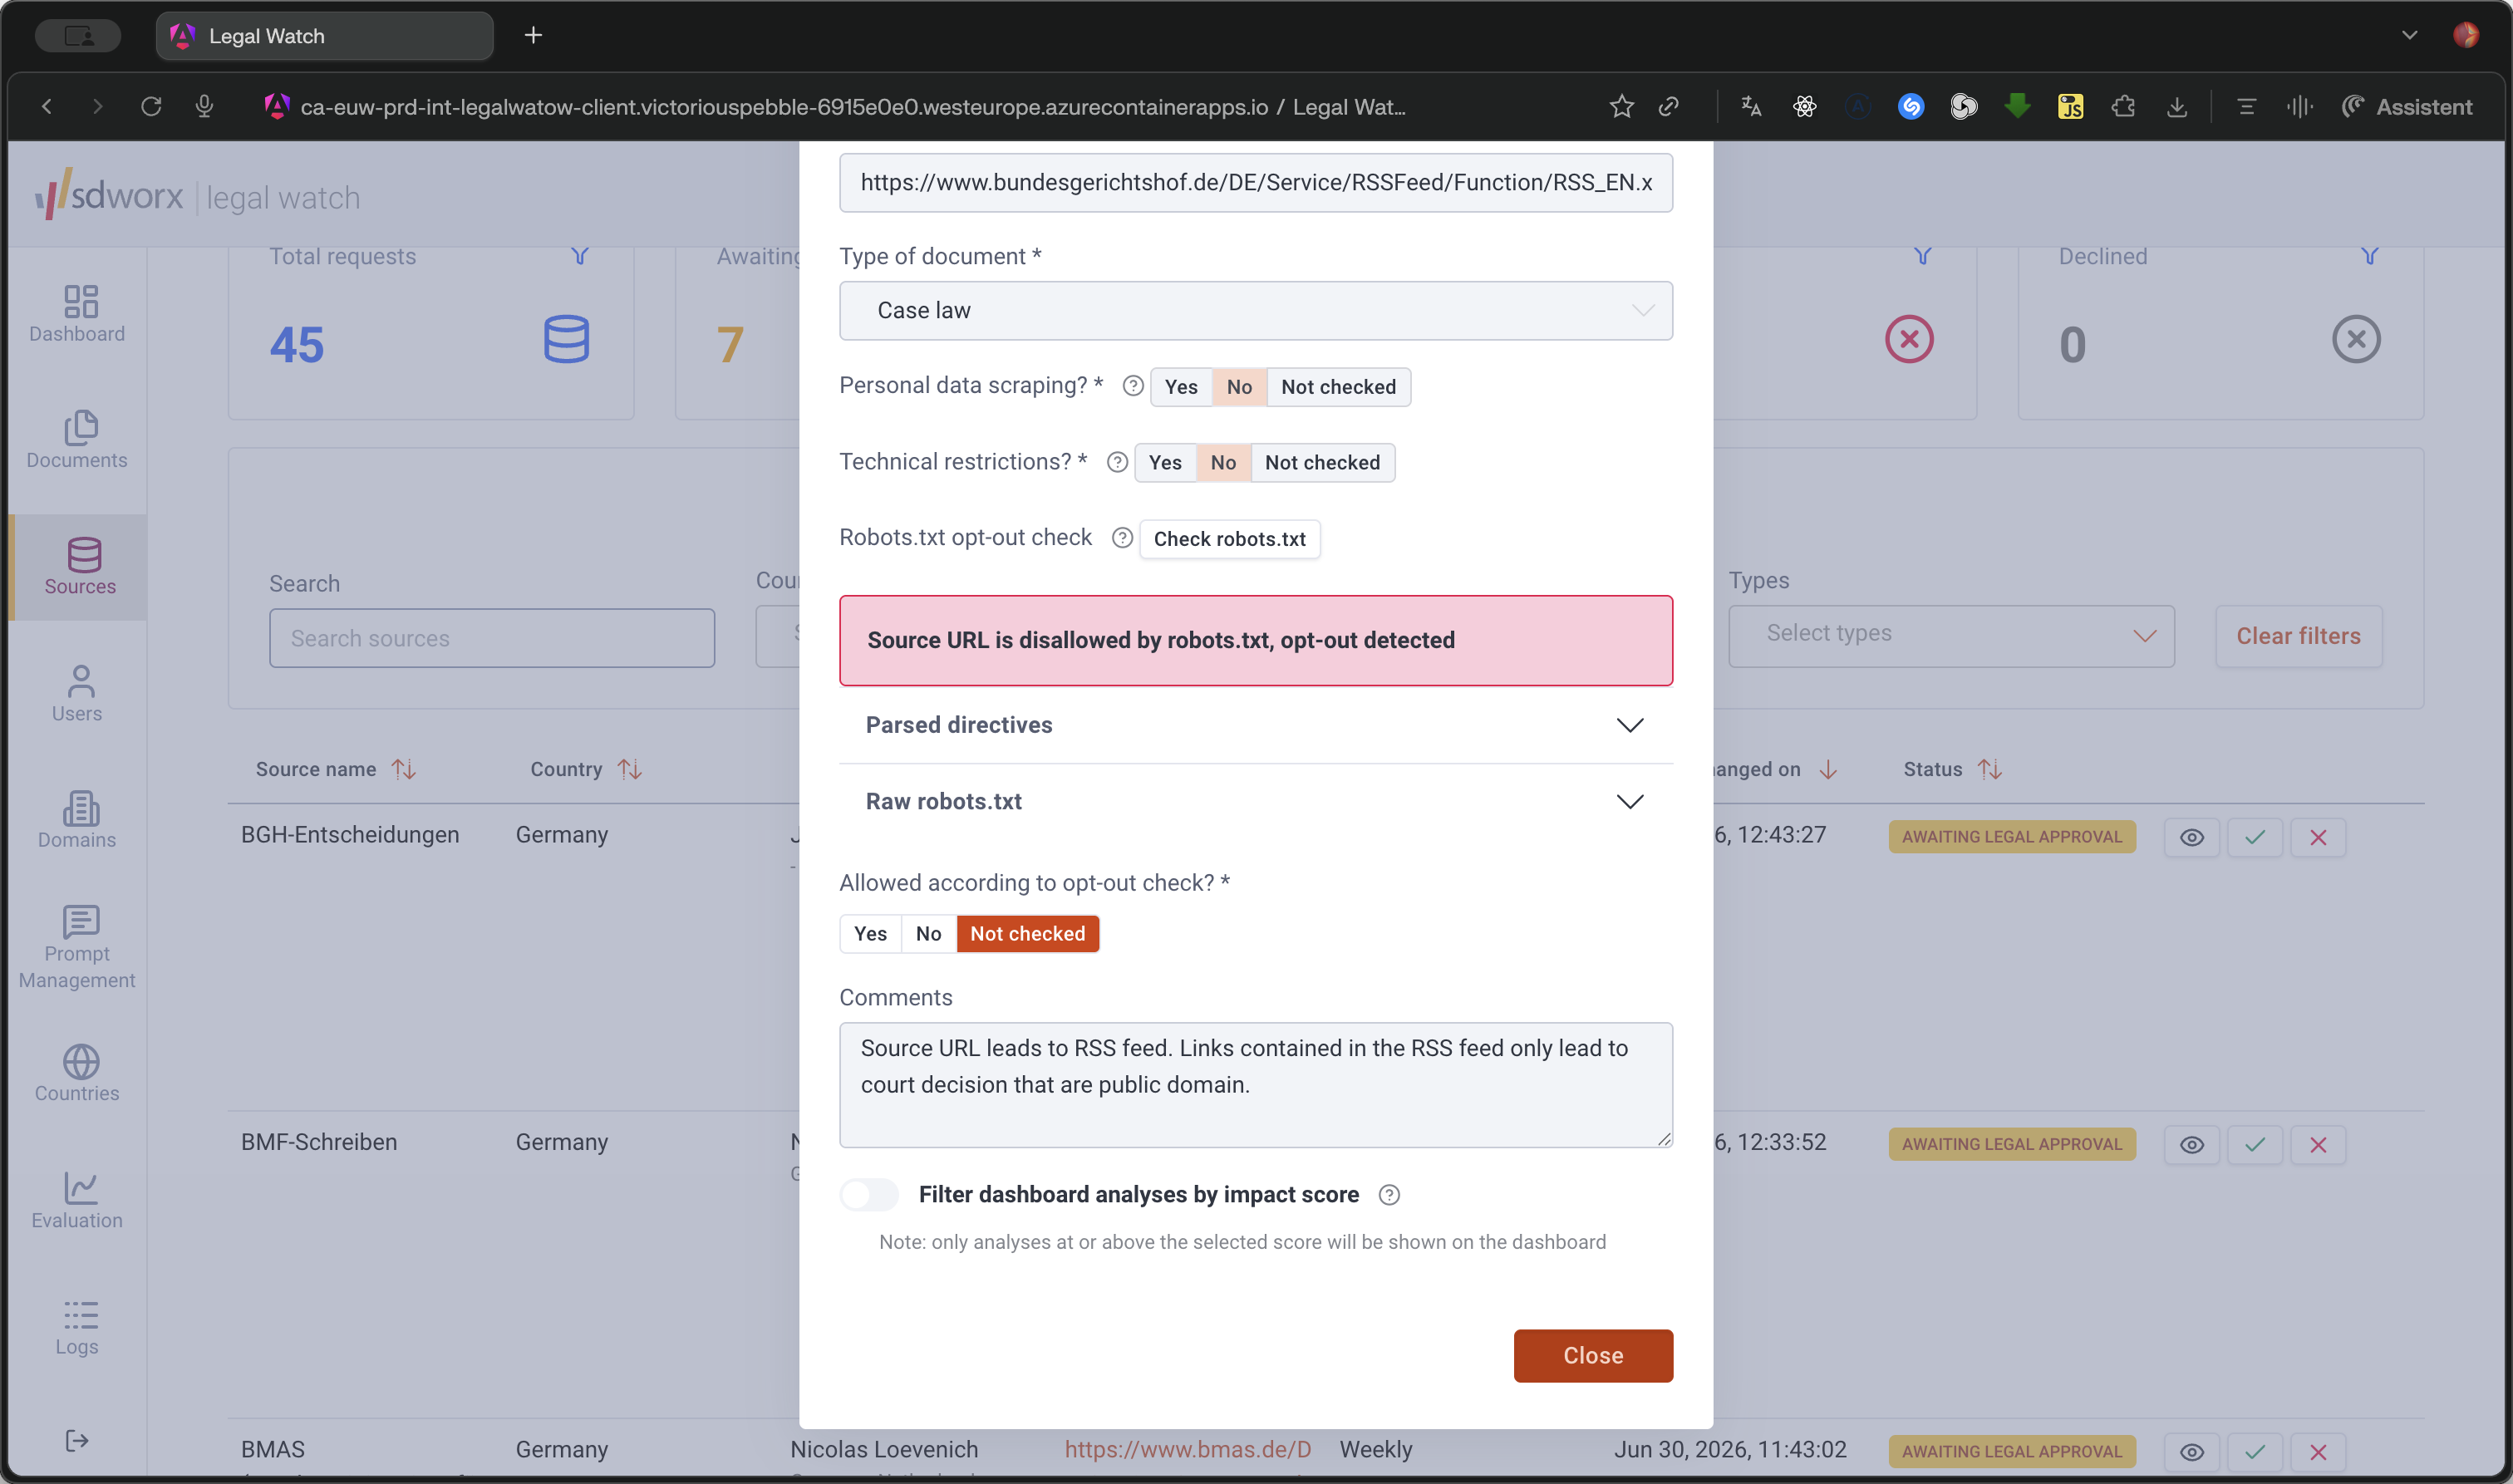Open Robots.txt opt-out help icon

1122,538
